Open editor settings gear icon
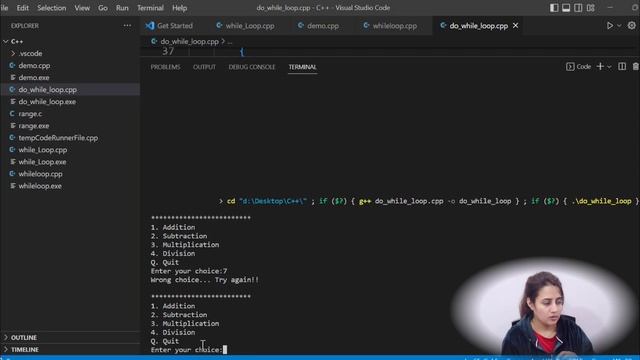640x360 pixels. click(x=631, y=25)
